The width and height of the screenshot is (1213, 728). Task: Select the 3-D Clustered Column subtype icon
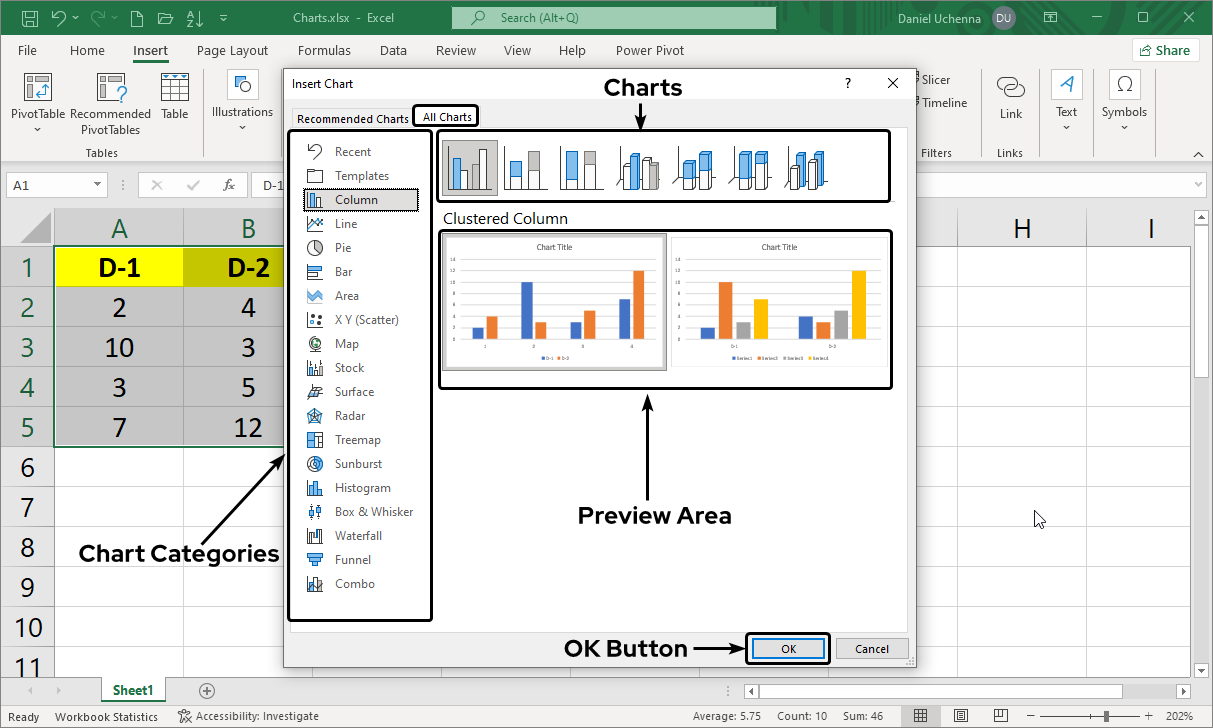tap(637, 165)
